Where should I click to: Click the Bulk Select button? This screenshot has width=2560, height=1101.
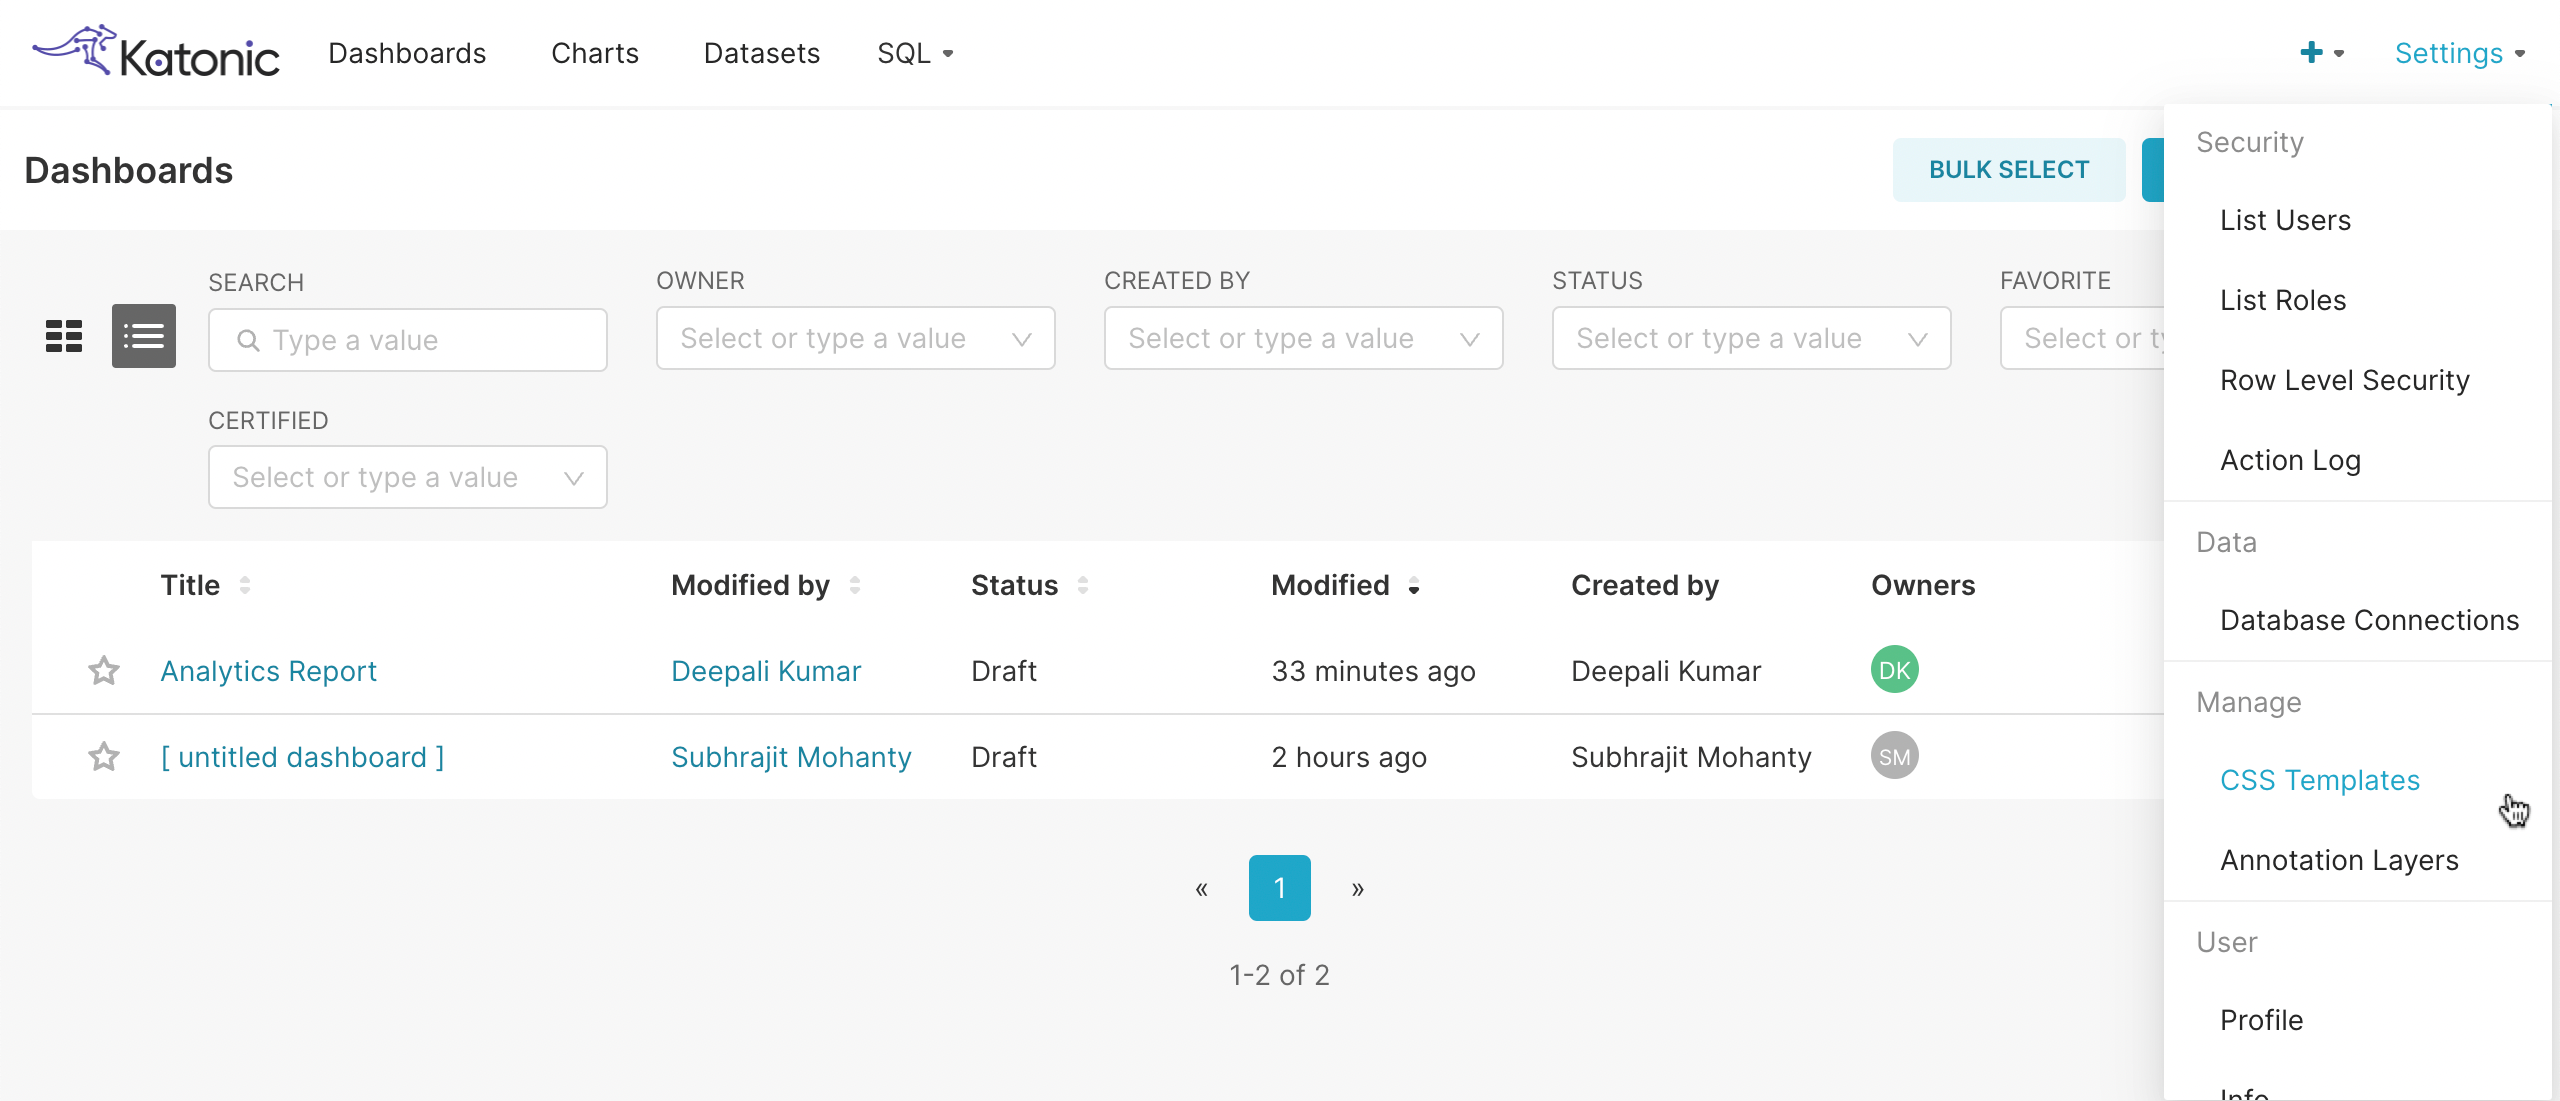point(2009,170)
